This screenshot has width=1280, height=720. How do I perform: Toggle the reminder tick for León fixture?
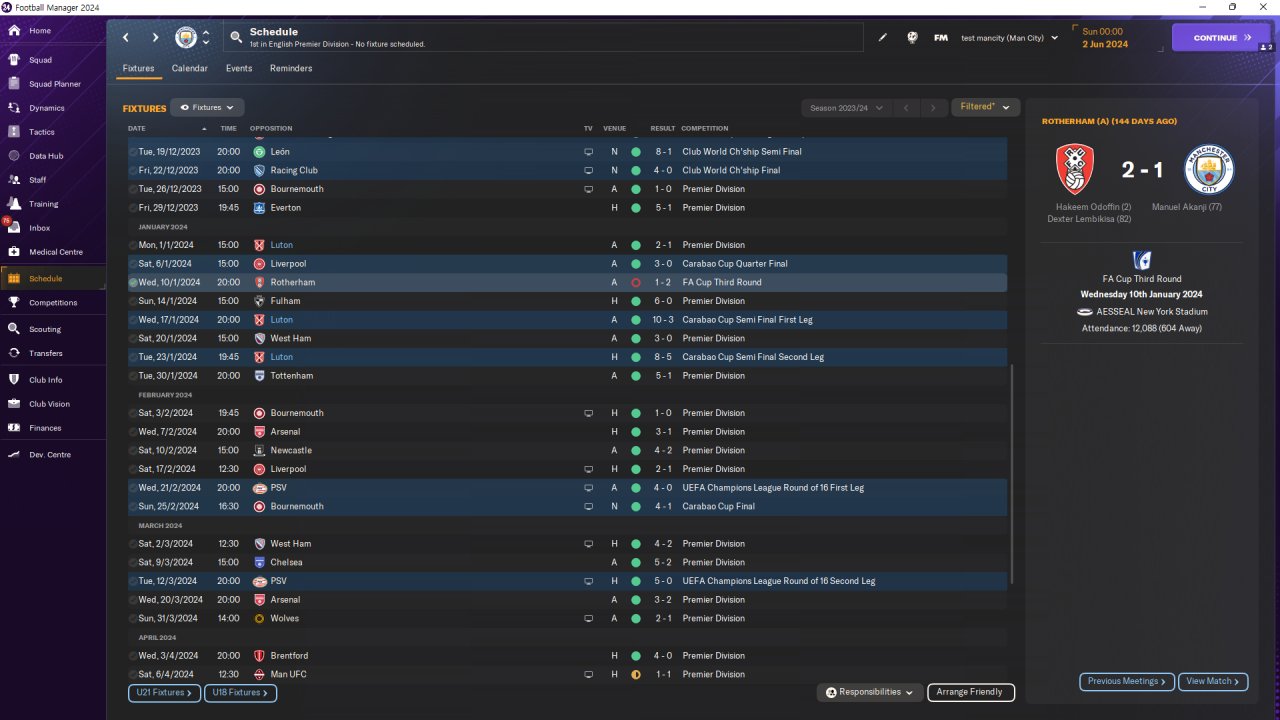click(x=134, y=152)
